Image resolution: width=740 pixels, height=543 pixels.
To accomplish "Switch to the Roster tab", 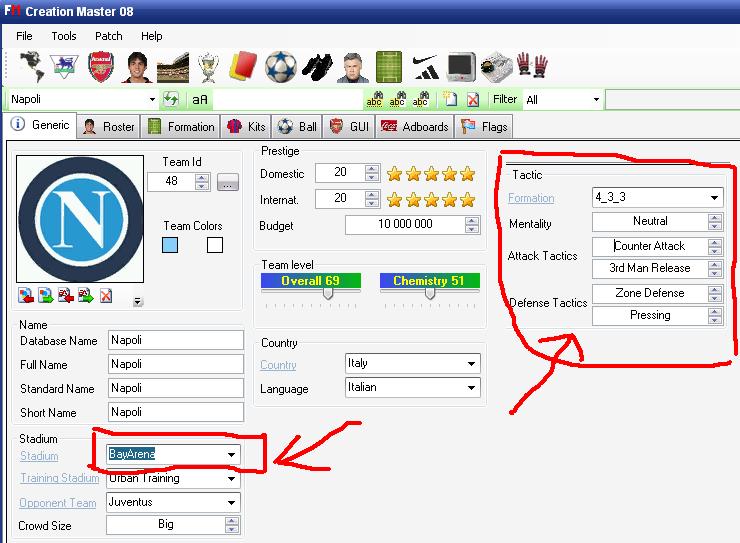I will (109, 126).
